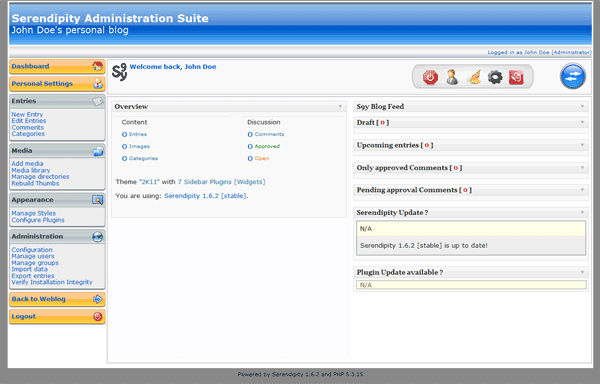Click the Serendipity is up to date message
This screenshot has width=600, height=384.
pyautogui.click(x=424, y=246)
